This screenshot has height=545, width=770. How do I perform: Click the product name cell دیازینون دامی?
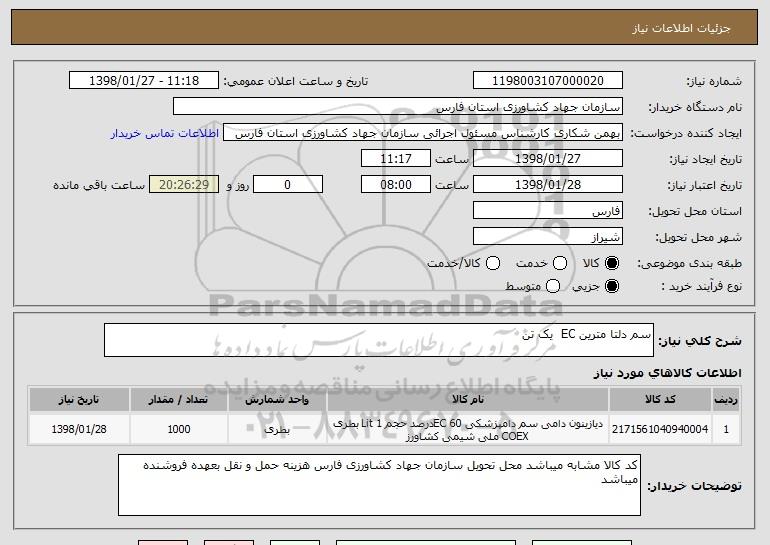click(x=468, y=429)
